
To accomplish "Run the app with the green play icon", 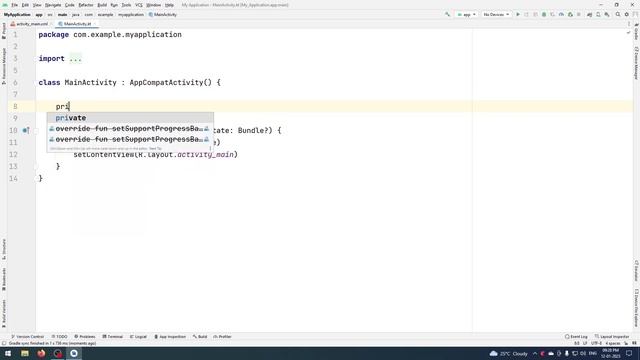I will pyautogui.click(x=518, y=15).
